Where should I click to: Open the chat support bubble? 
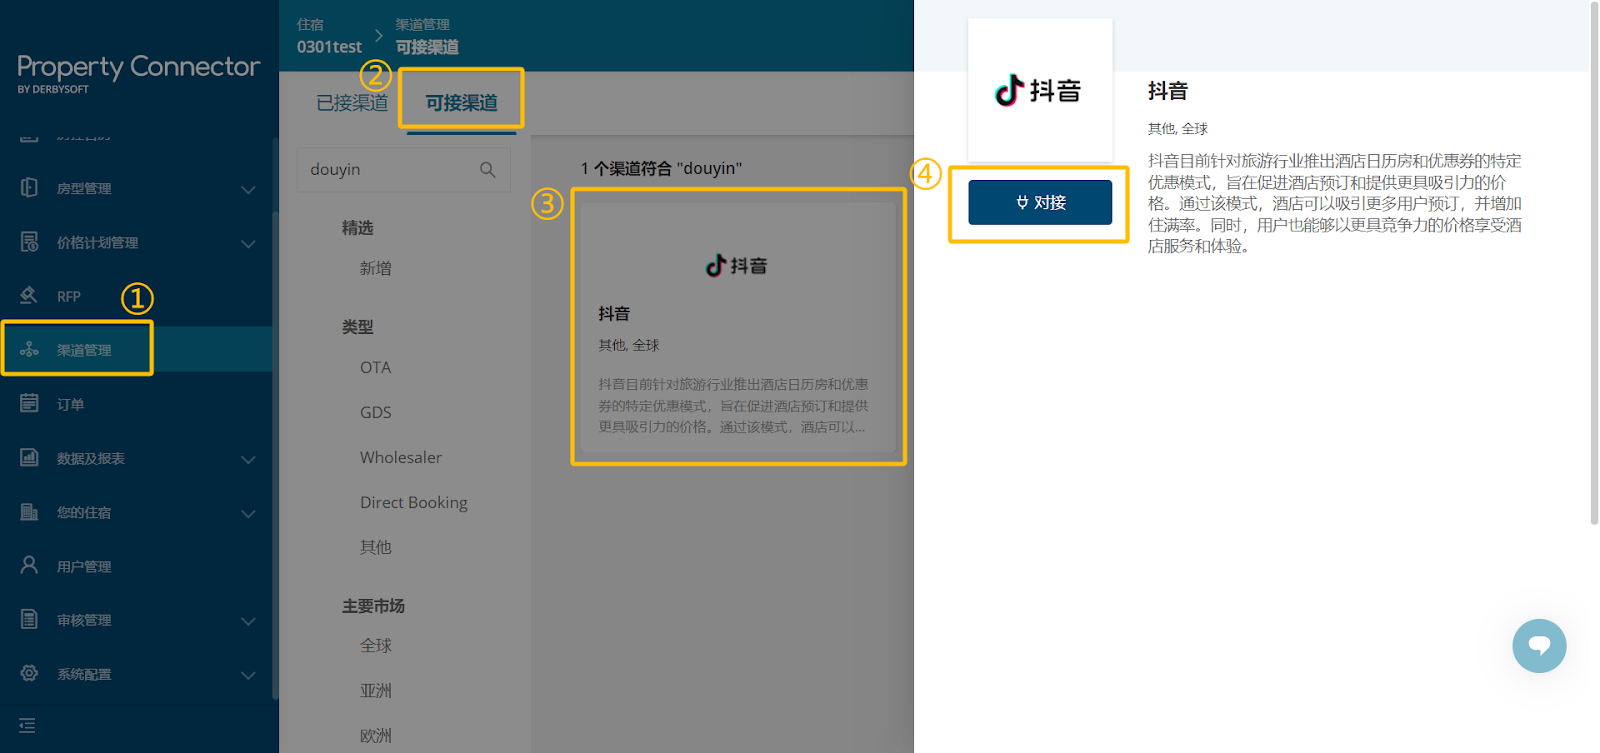1539,646
